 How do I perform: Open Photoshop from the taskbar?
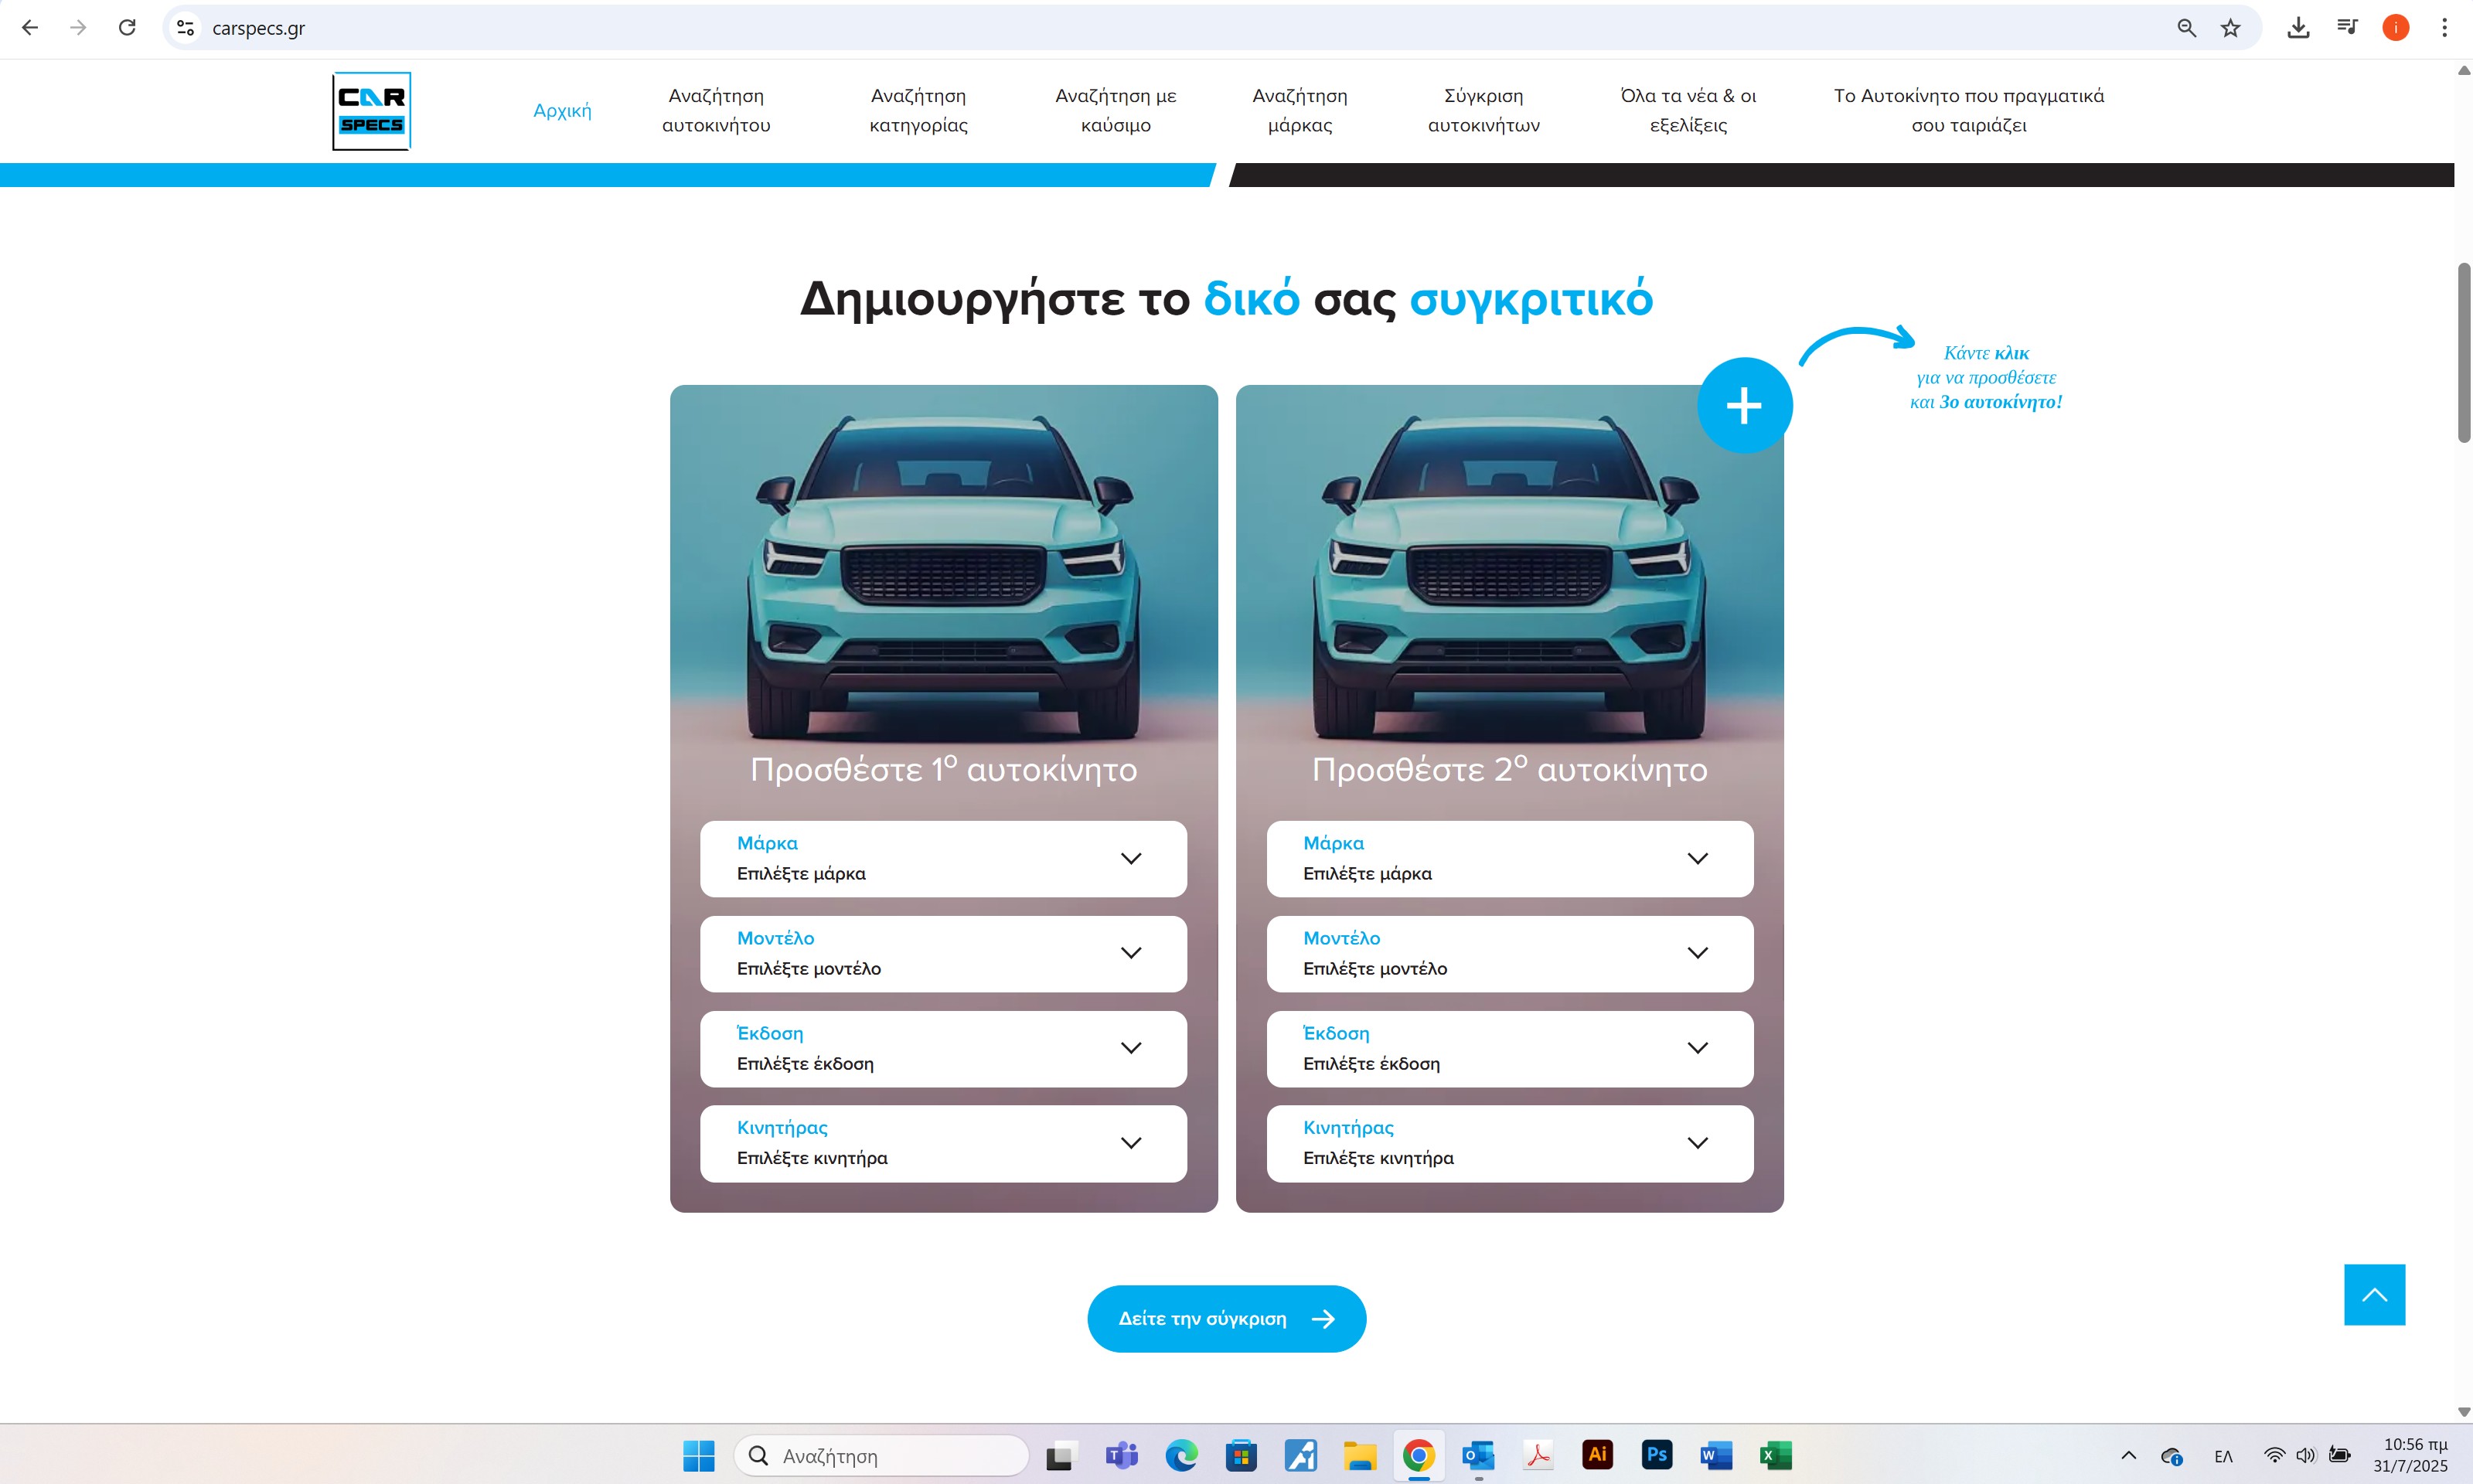tap(1656, 1455)
